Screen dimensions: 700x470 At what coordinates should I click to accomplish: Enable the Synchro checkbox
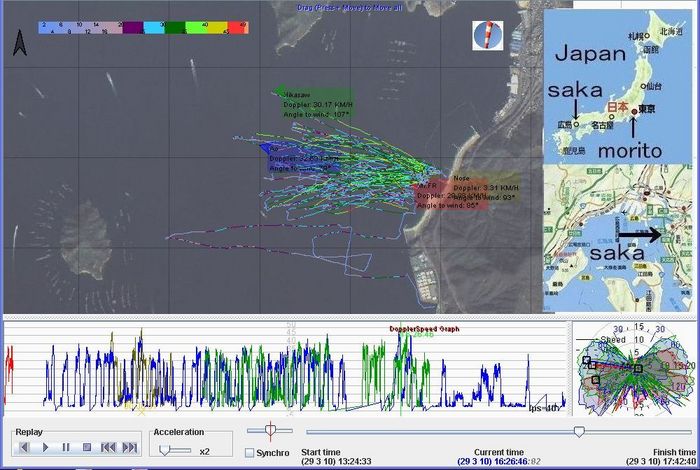coord(249,453)
